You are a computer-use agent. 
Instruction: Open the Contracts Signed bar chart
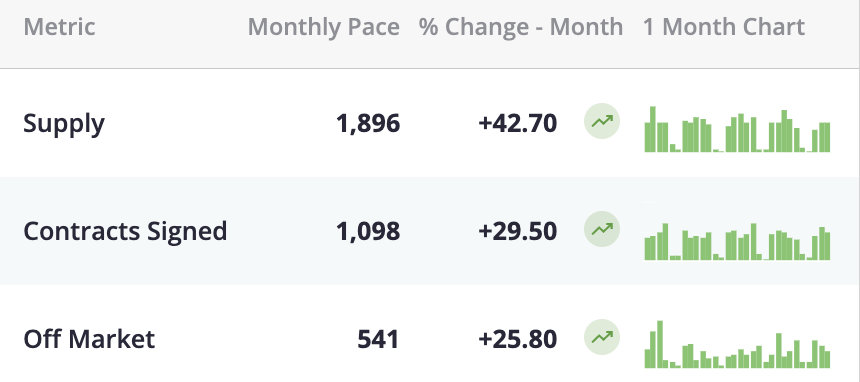[737, 241]
